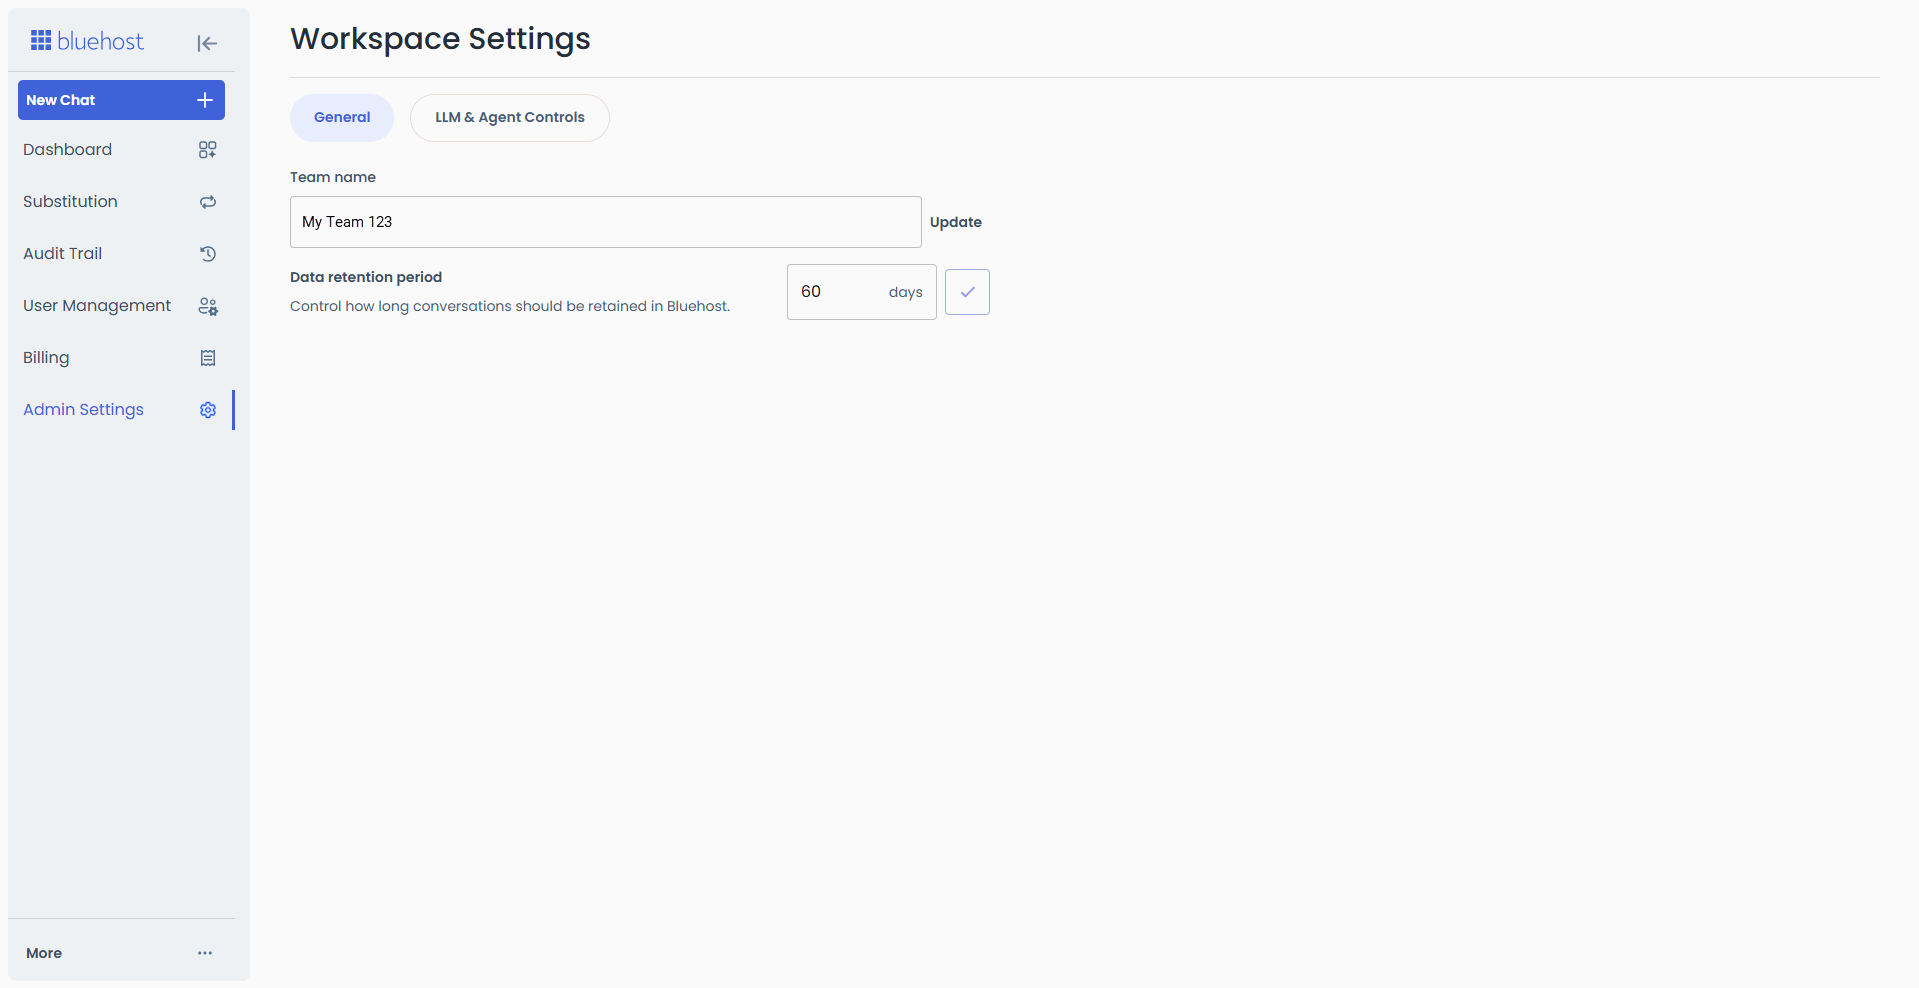Click the Workspace Settings heading
This screenshot has width=1919, height=988.
[x=440, y=39]
